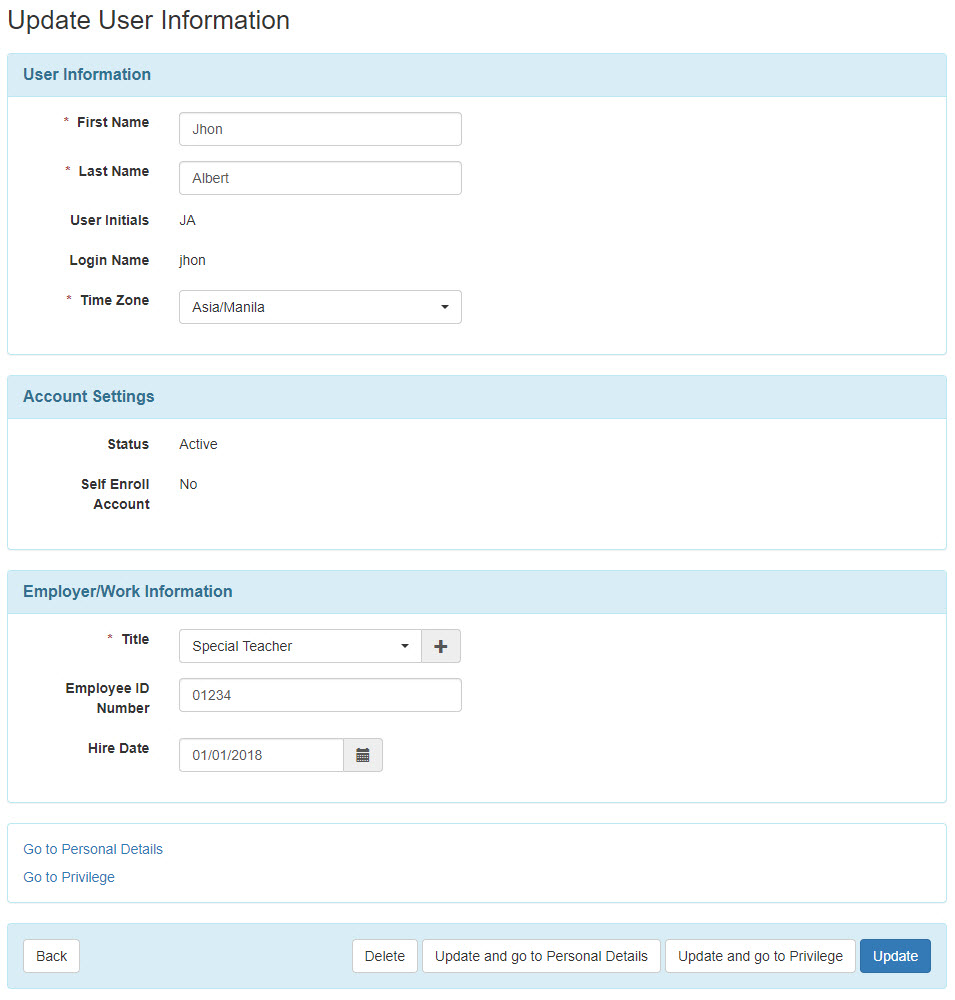This screenshot has height=1000, width=955.
Task: Click the First Name input field
Action: [x=320, y=129]
